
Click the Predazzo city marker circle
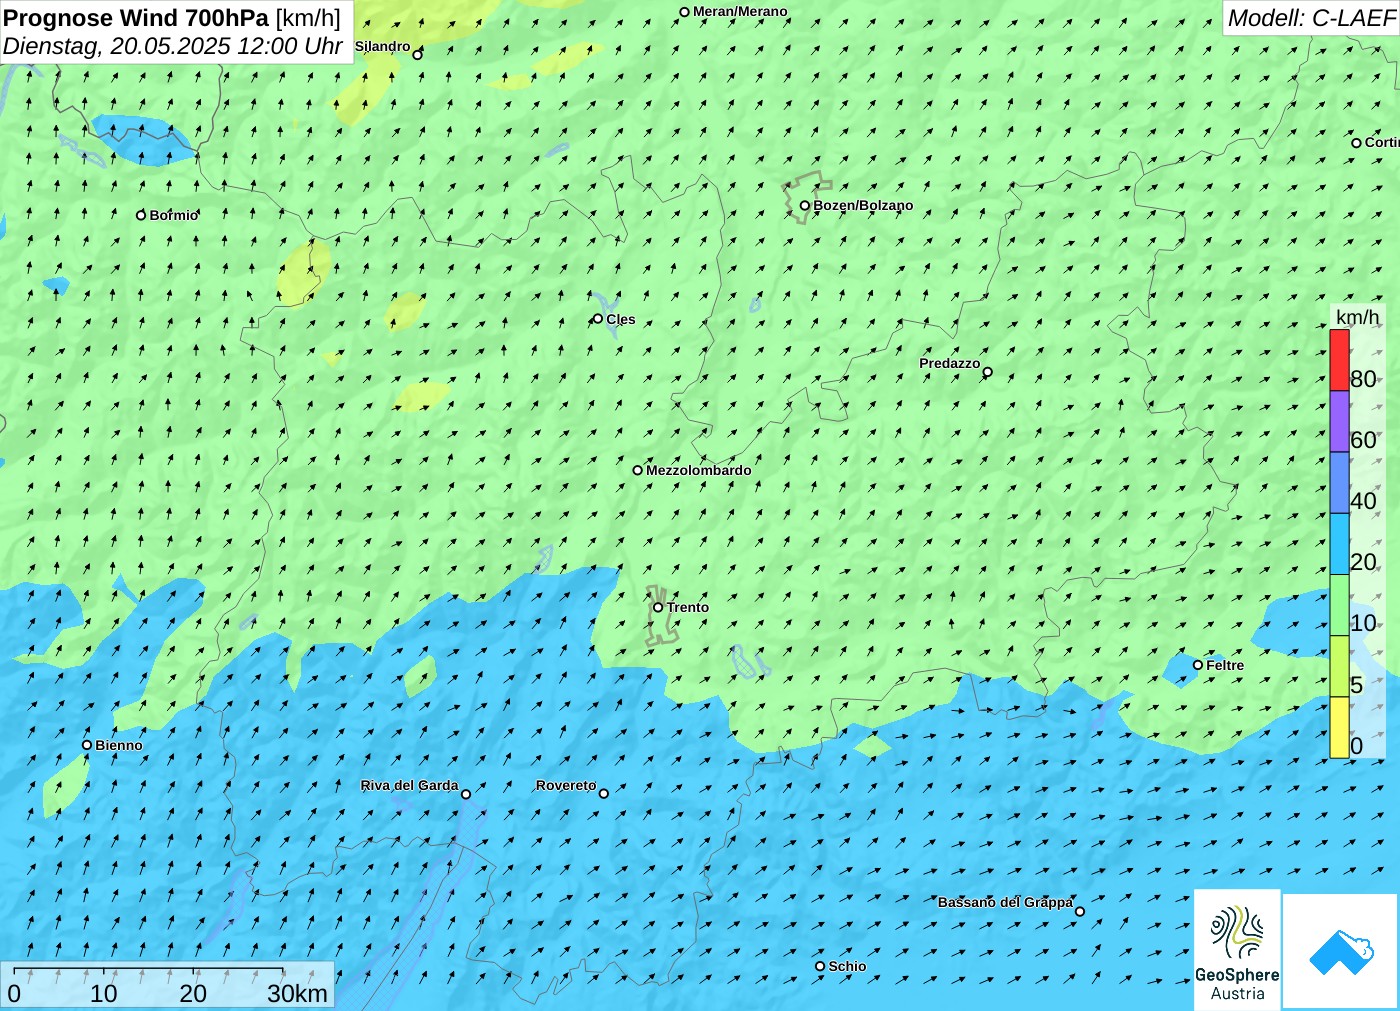tap(987, 372)
